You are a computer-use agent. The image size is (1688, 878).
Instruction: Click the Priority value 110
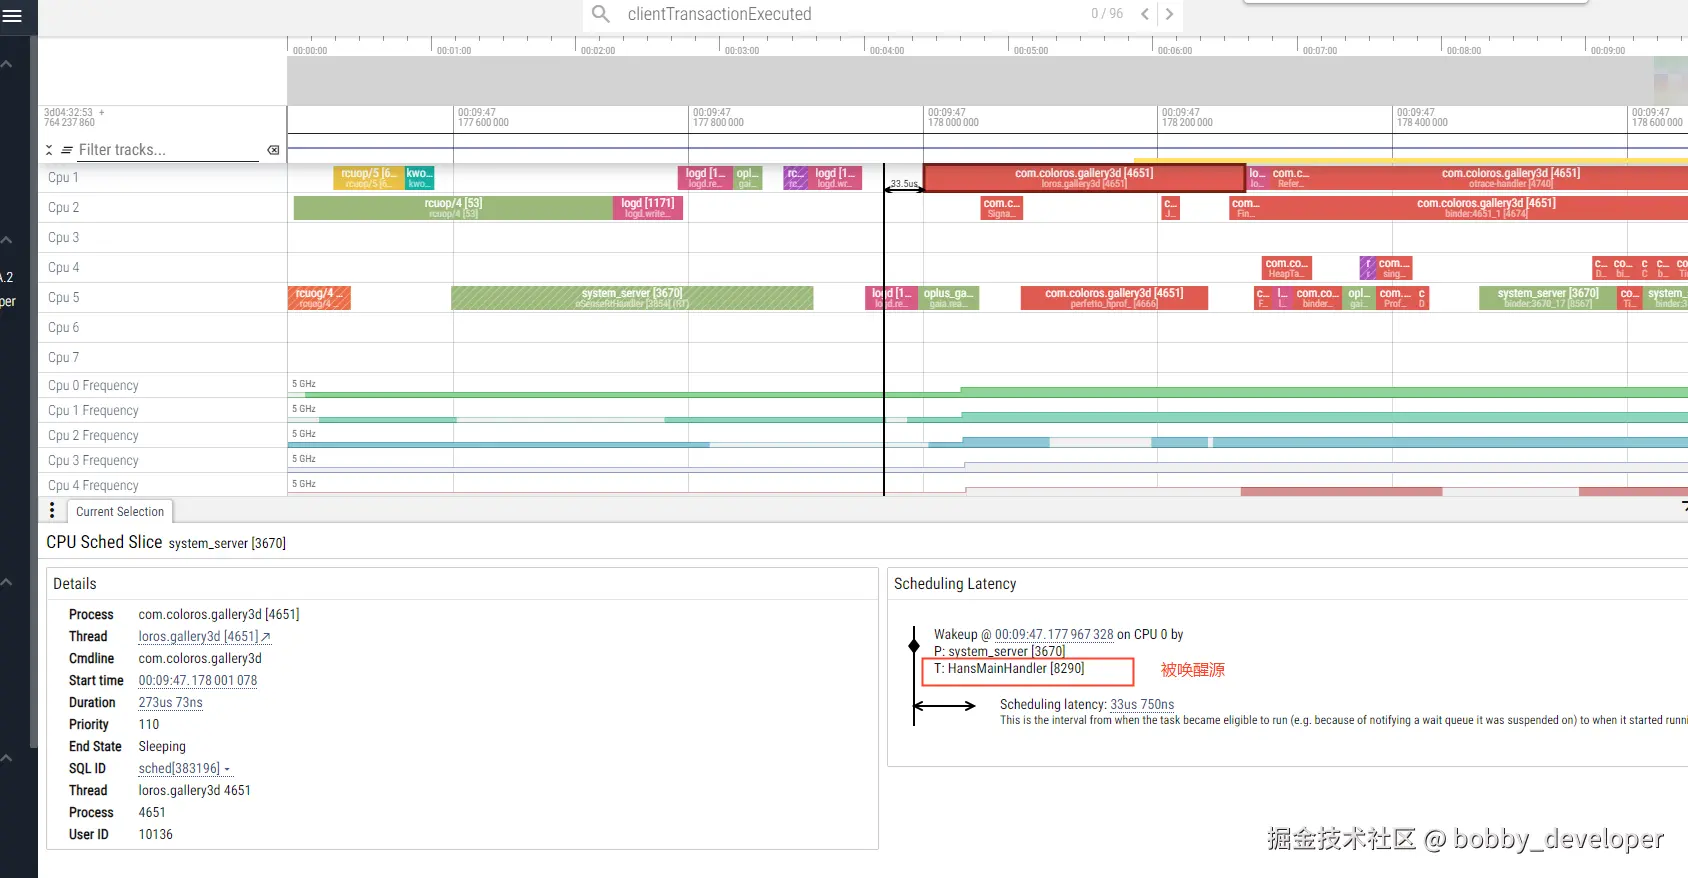coord(149,725)
